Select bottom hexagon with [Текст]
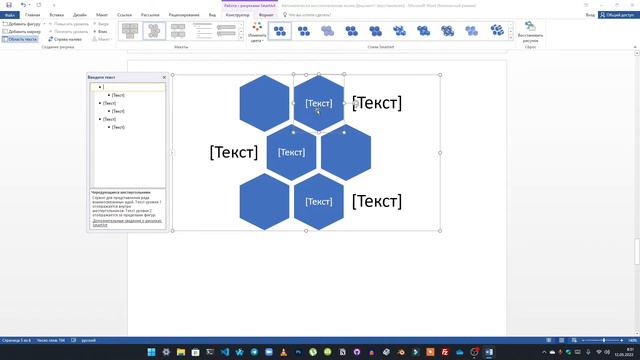 319,202
